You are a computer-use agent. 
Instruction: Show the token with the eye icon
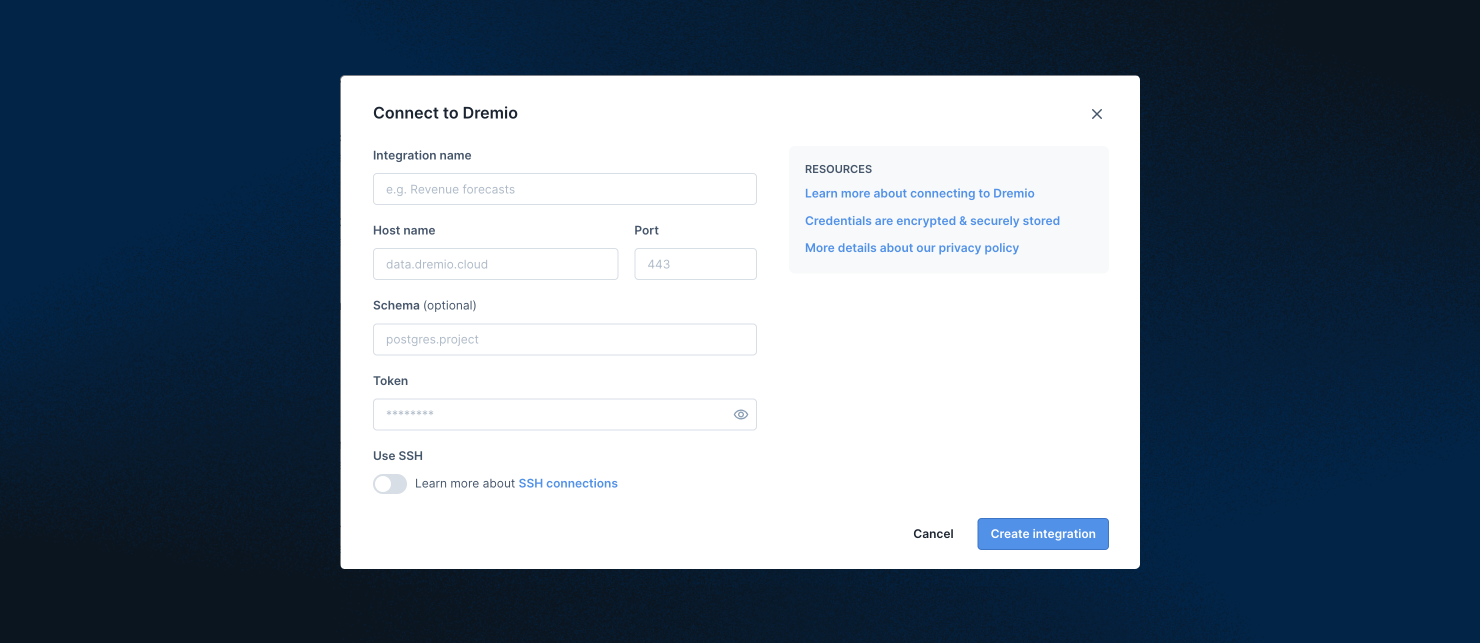pyautogui.click(x=741, y=414)
